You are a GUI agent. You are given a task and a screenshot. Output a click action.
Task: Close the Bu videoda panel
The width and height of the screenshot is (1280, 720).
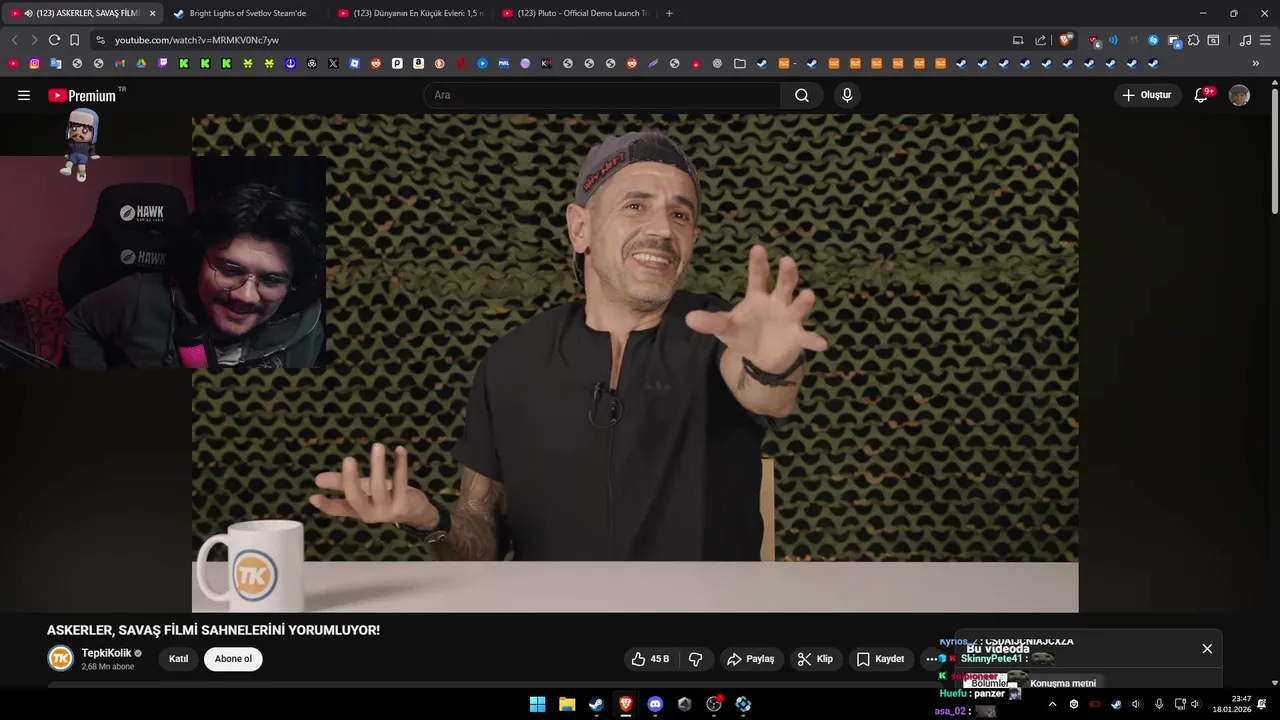1207,649
